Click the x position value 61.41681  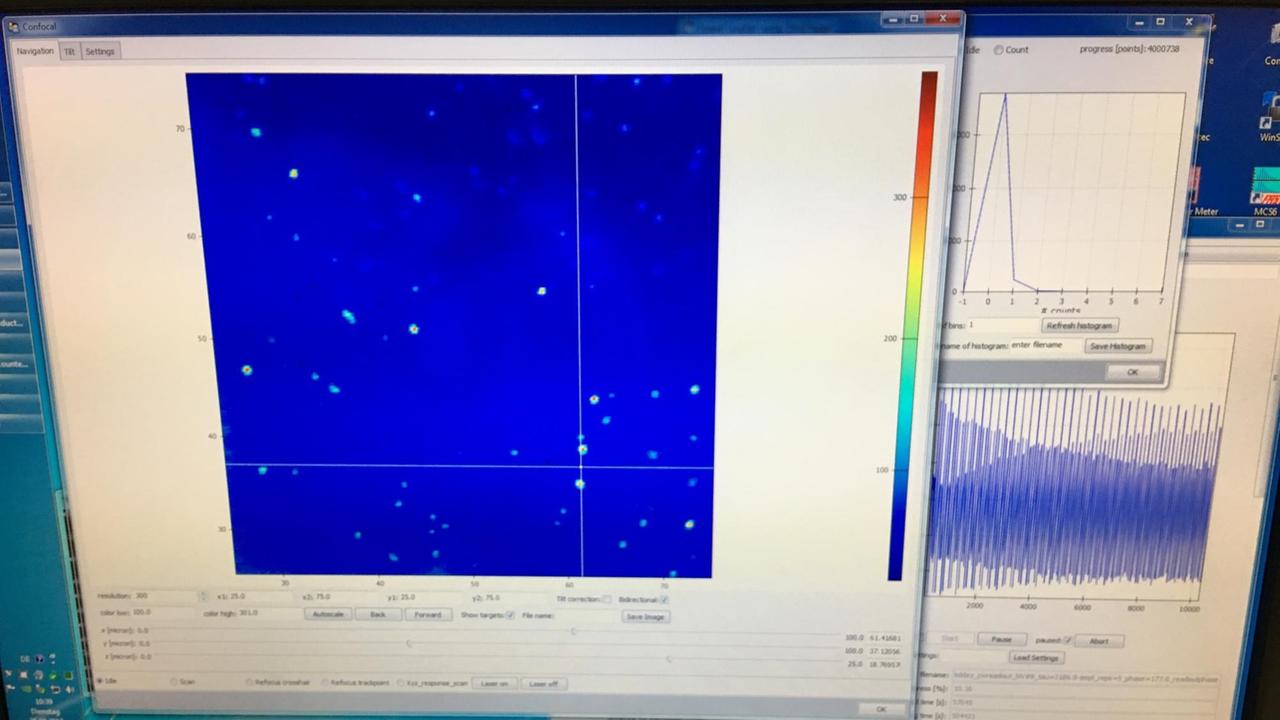click(885, 637)
